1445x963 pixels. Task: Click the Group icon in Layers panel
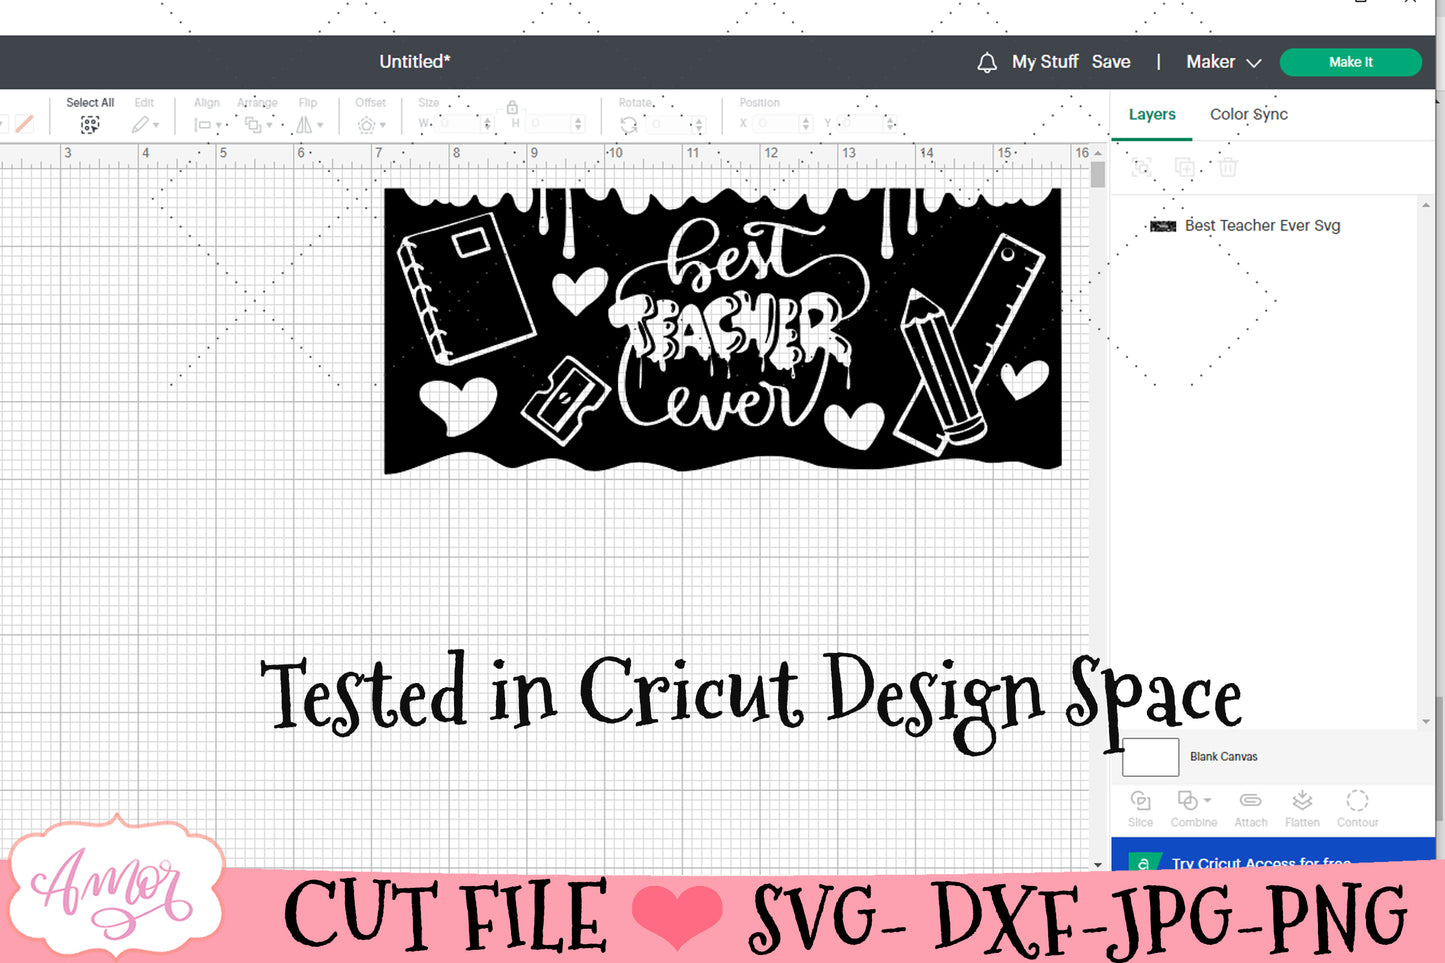[x=1142, y=168]
